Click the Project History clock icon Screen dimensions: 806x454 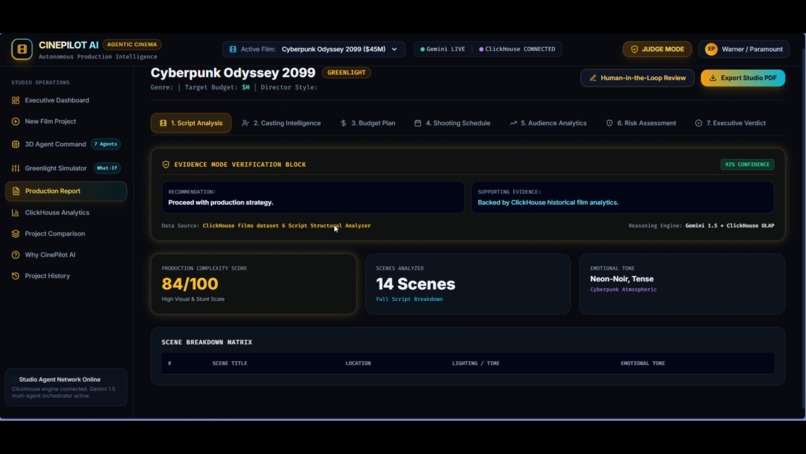pyautogui.click(x=15, y=276)
